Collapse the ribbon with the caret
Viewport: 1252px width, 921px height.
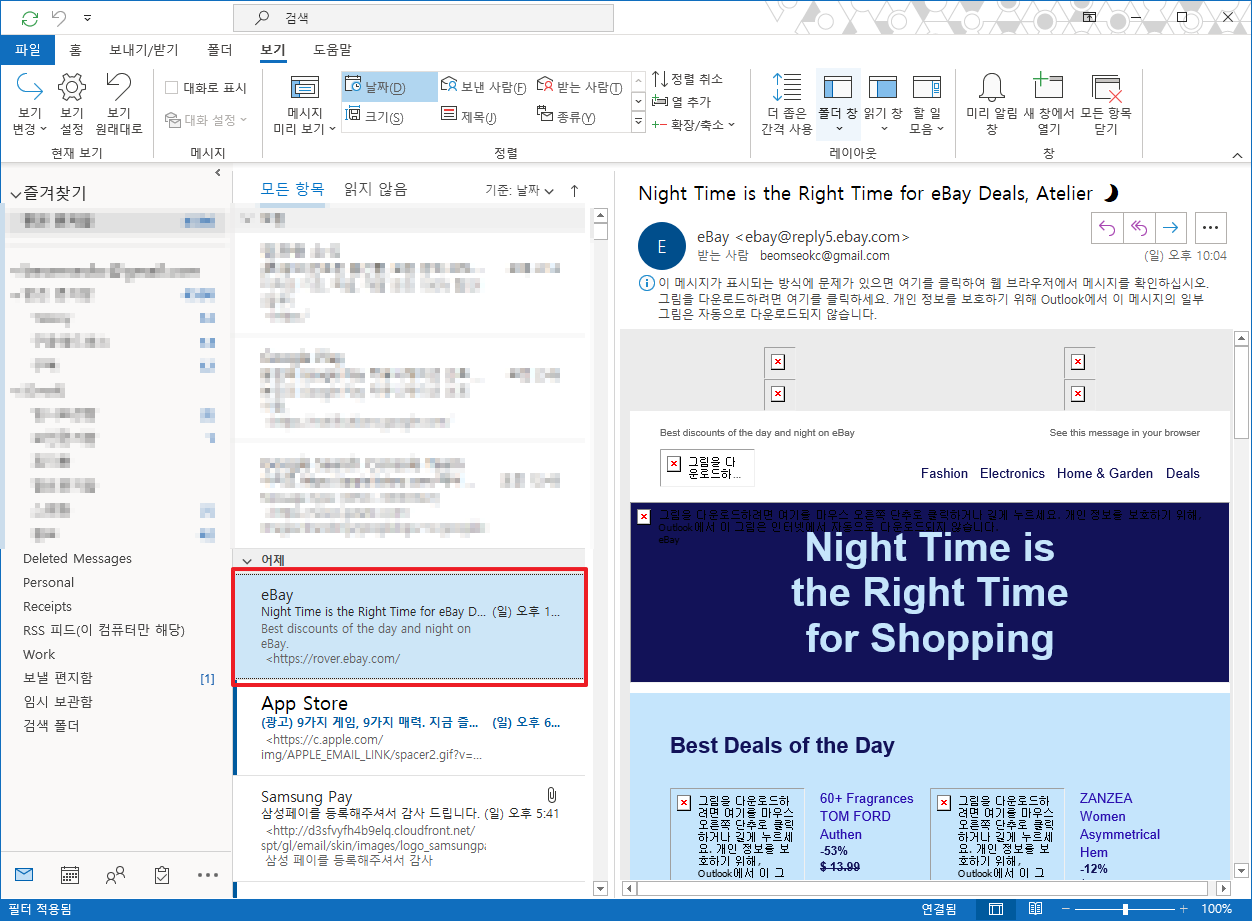(x=1236, y=155)
